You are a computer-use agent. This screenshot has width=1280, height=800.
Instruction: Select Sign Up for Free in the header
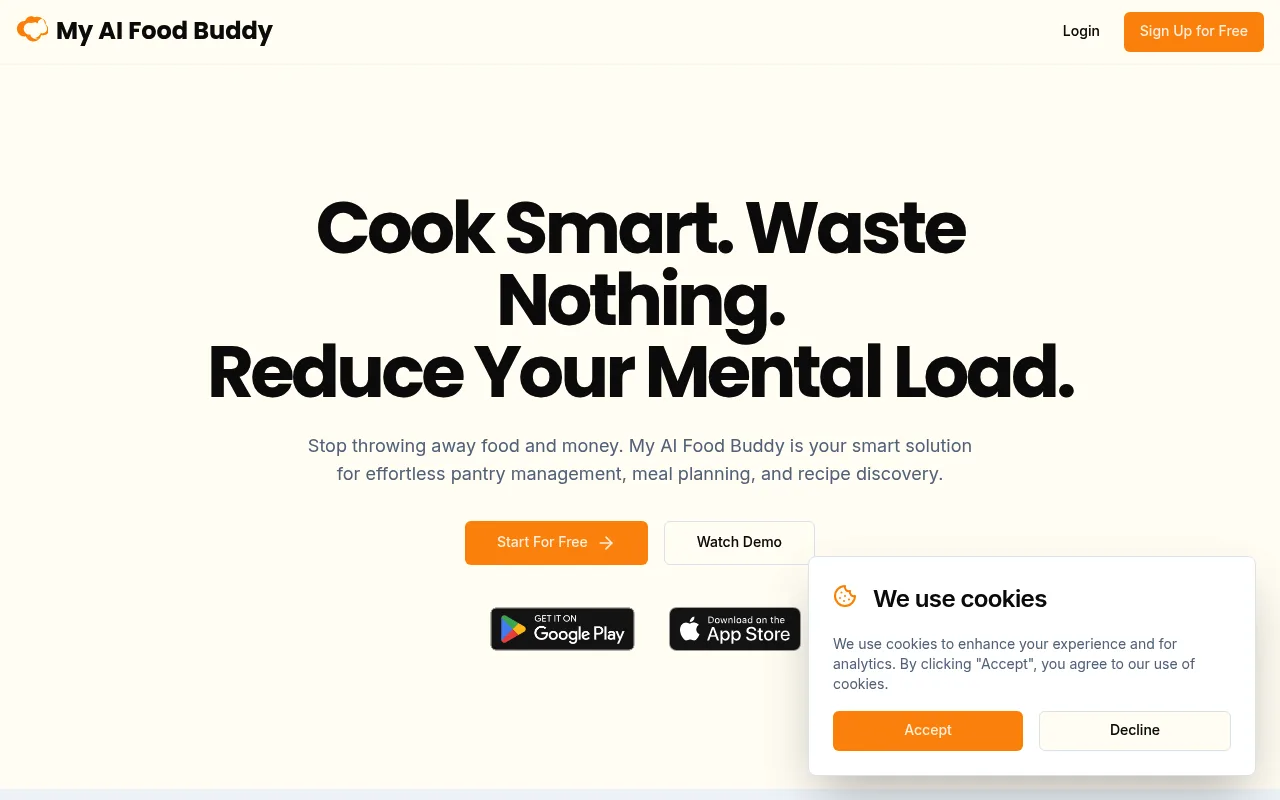point(1194,32)
